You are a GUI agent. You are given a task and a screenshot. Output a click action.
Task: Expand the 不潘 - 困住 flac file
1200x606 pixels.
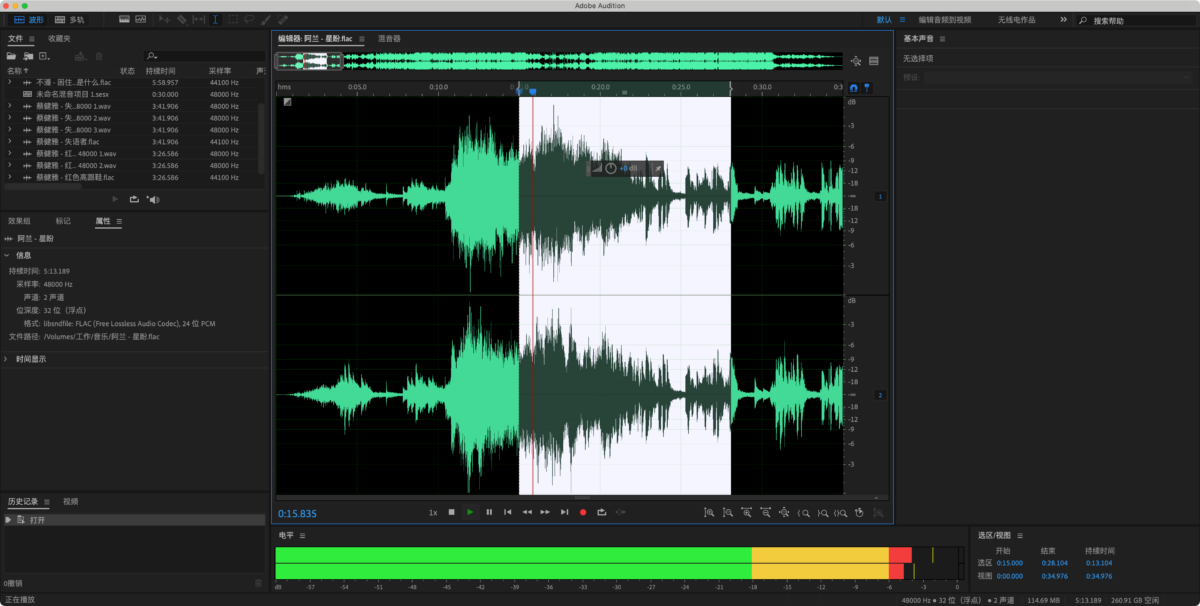(10, 82)
